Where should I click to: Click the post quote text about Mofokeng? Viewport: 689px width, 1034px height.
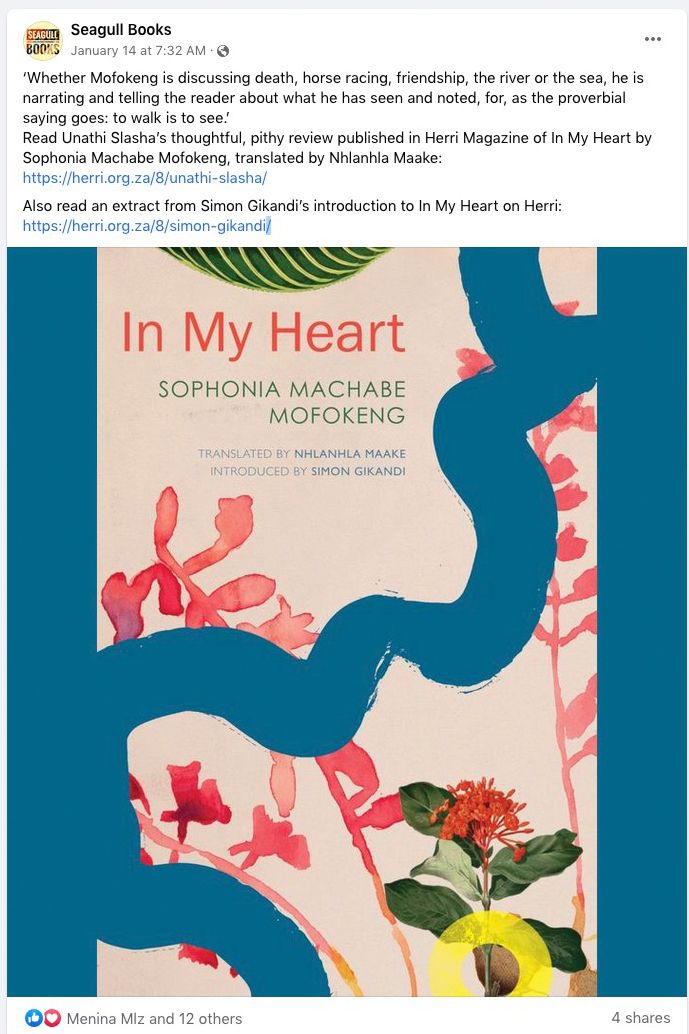pyautogui.click(x=333, y=98)
